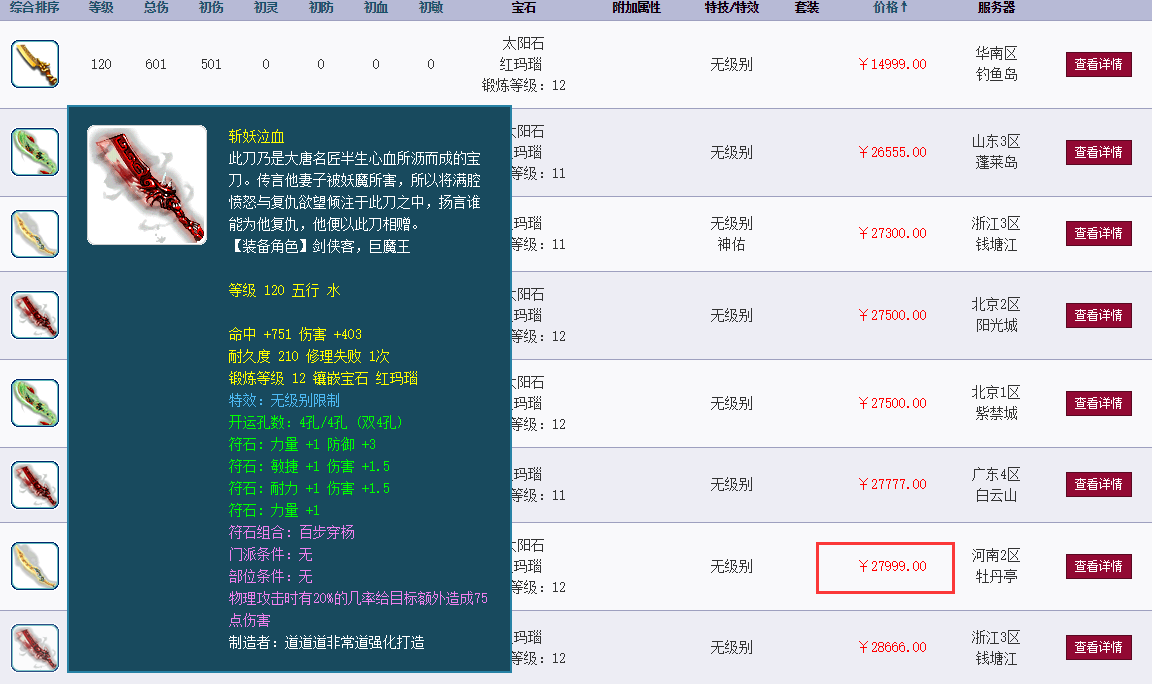Screen dimensions: 1152x684
Task: Click the golden dagger icon in the first row
Action: 34,63
